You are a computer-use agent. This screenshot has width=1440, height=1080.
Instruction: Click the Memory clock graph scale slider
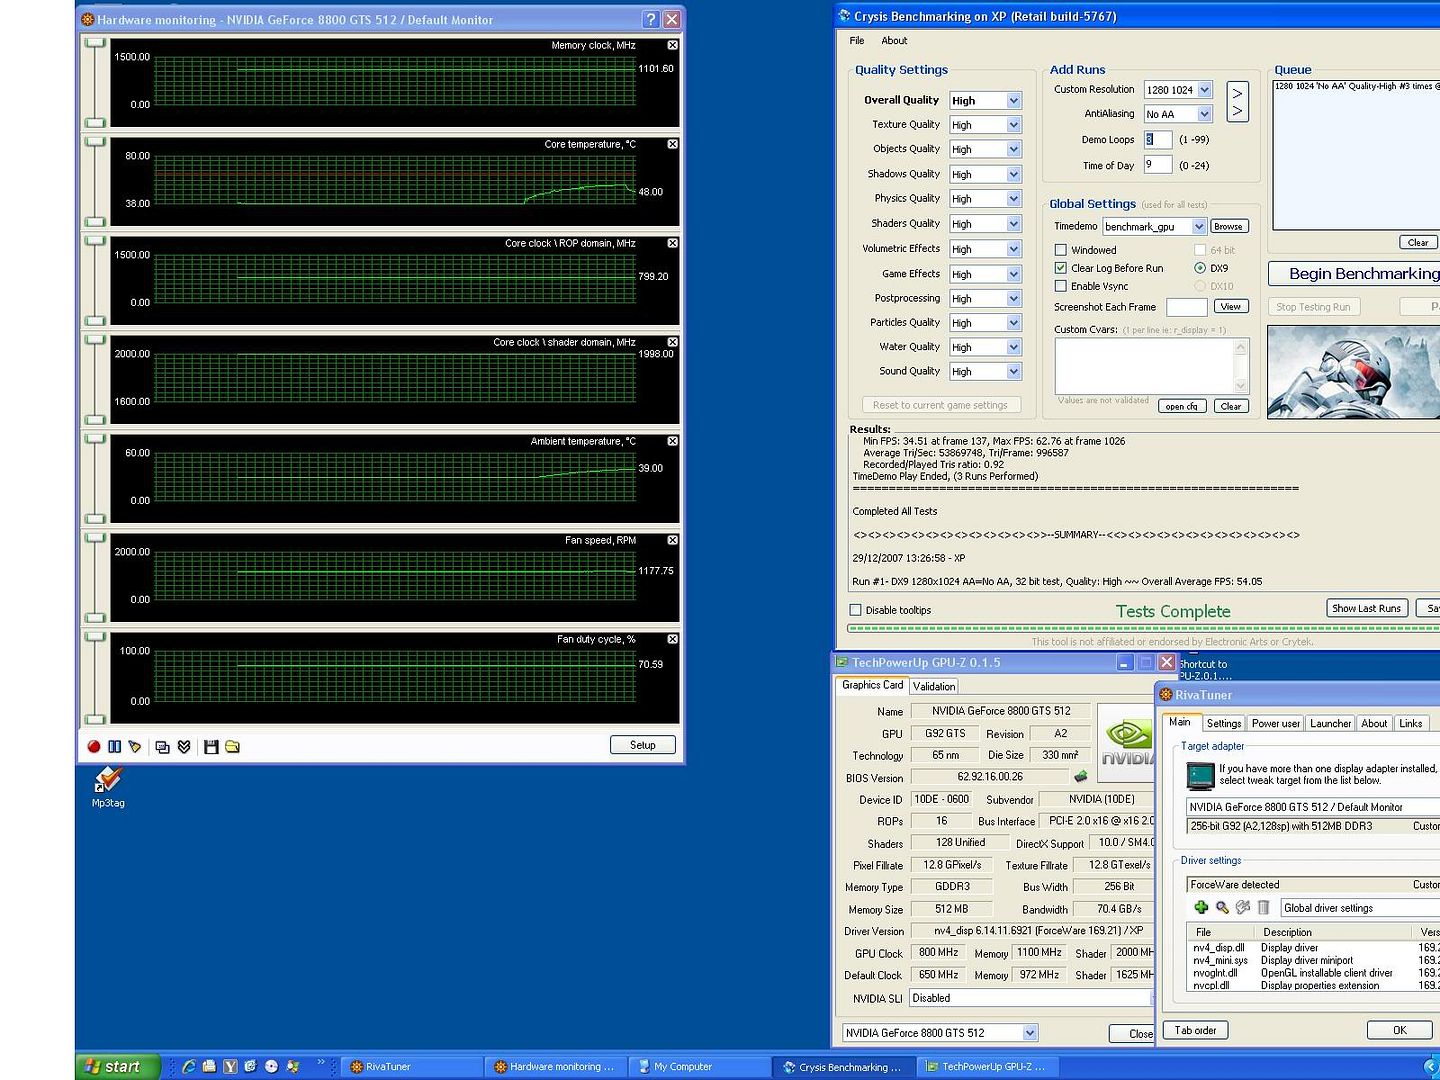[x=95, y=83]
